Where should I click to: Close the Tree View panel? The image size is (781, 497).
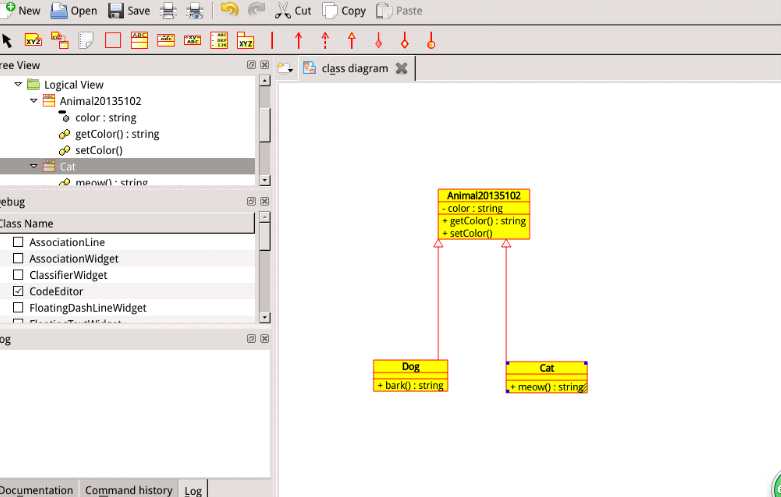tap(264, 65)
